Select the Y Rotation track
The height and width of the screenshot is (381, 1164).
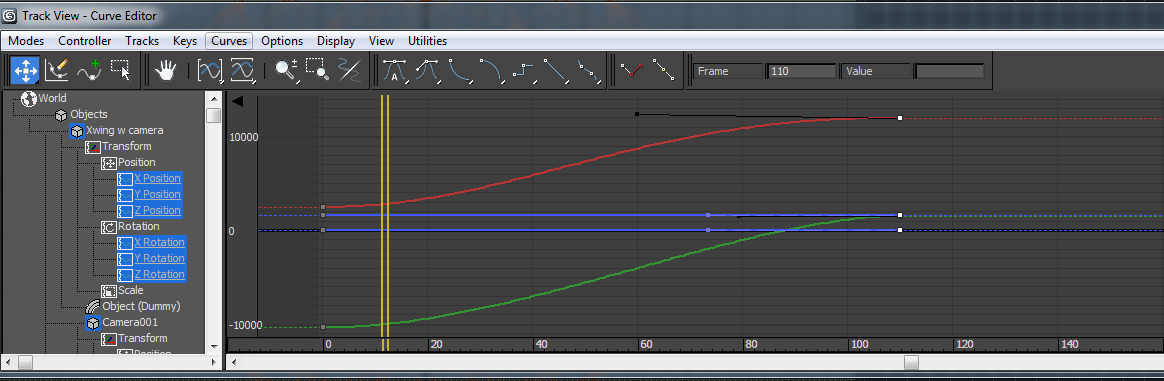(159, 258)
